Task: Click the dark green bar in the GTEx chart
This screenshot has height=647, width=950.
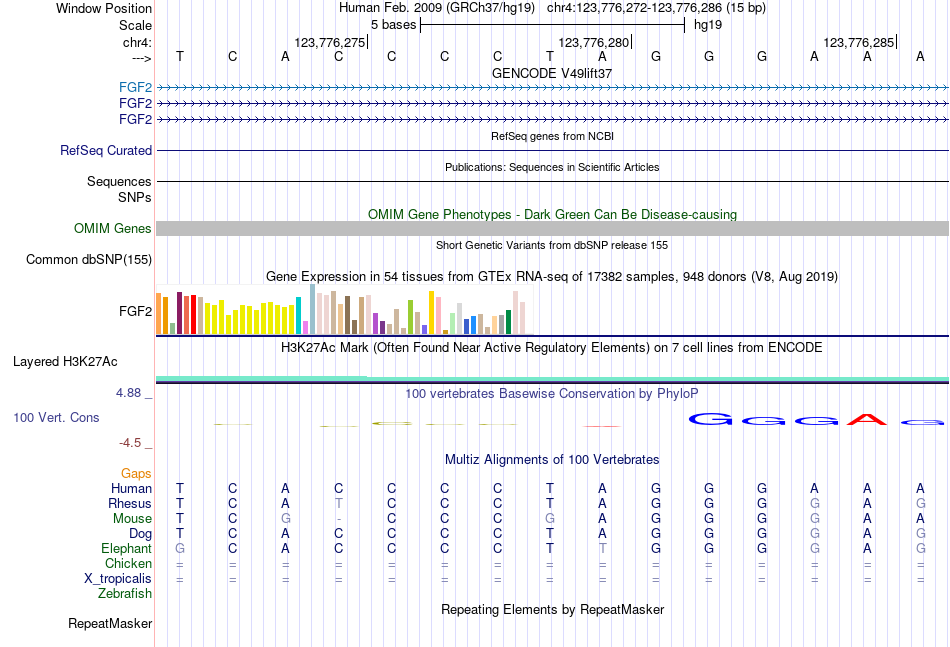Action: [x=508, y=322]
